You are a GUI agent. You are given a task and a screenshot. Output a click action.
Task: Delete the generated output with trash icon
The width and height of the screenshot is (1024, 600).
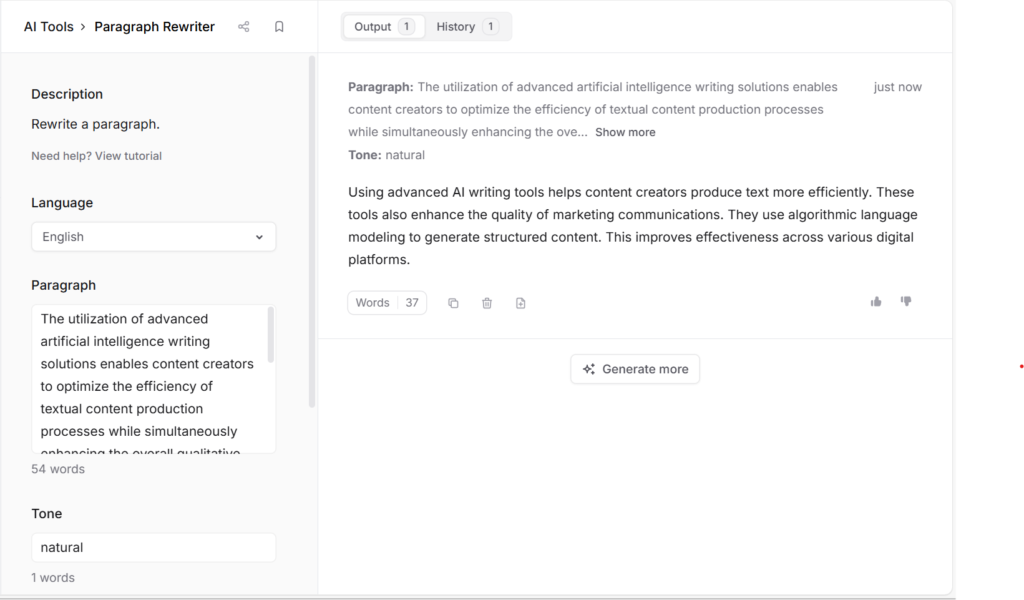[x=487, y=303]
